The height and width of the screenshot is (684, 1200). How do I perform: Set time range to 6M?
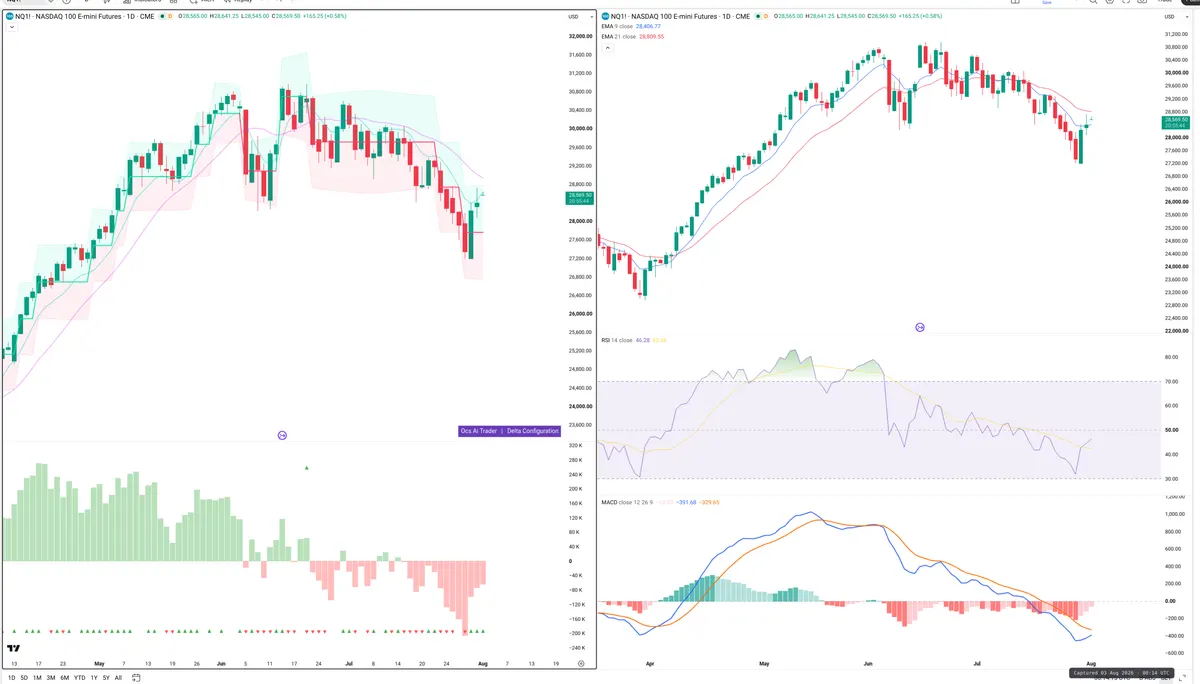pyautogui.click(x=64, y=678)
